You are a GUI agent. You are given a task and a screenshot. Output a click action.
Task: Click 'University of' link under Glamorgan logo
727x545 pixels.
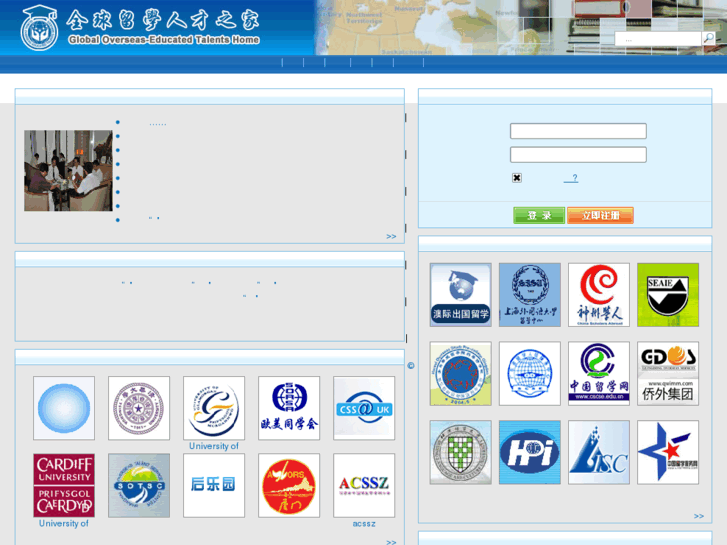coord(214,446)
